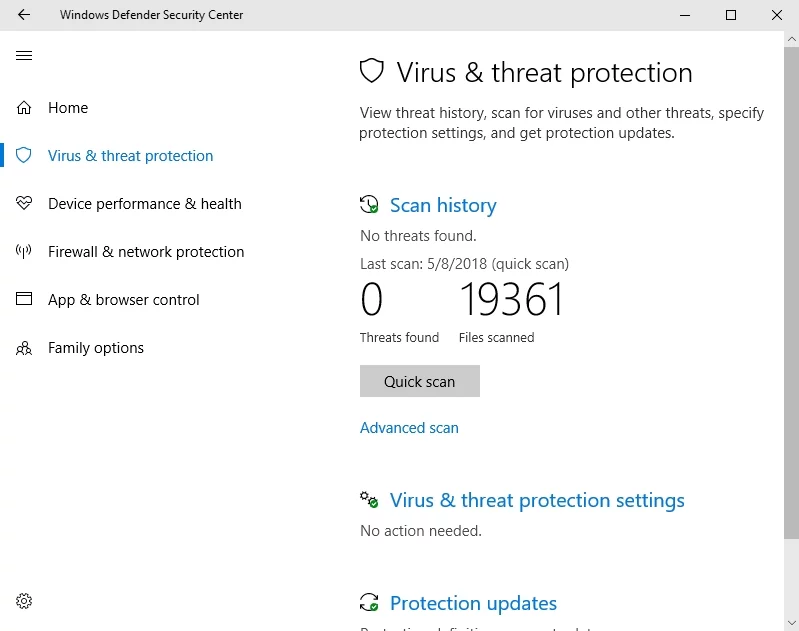Click the Home house icon

point(25,108)
